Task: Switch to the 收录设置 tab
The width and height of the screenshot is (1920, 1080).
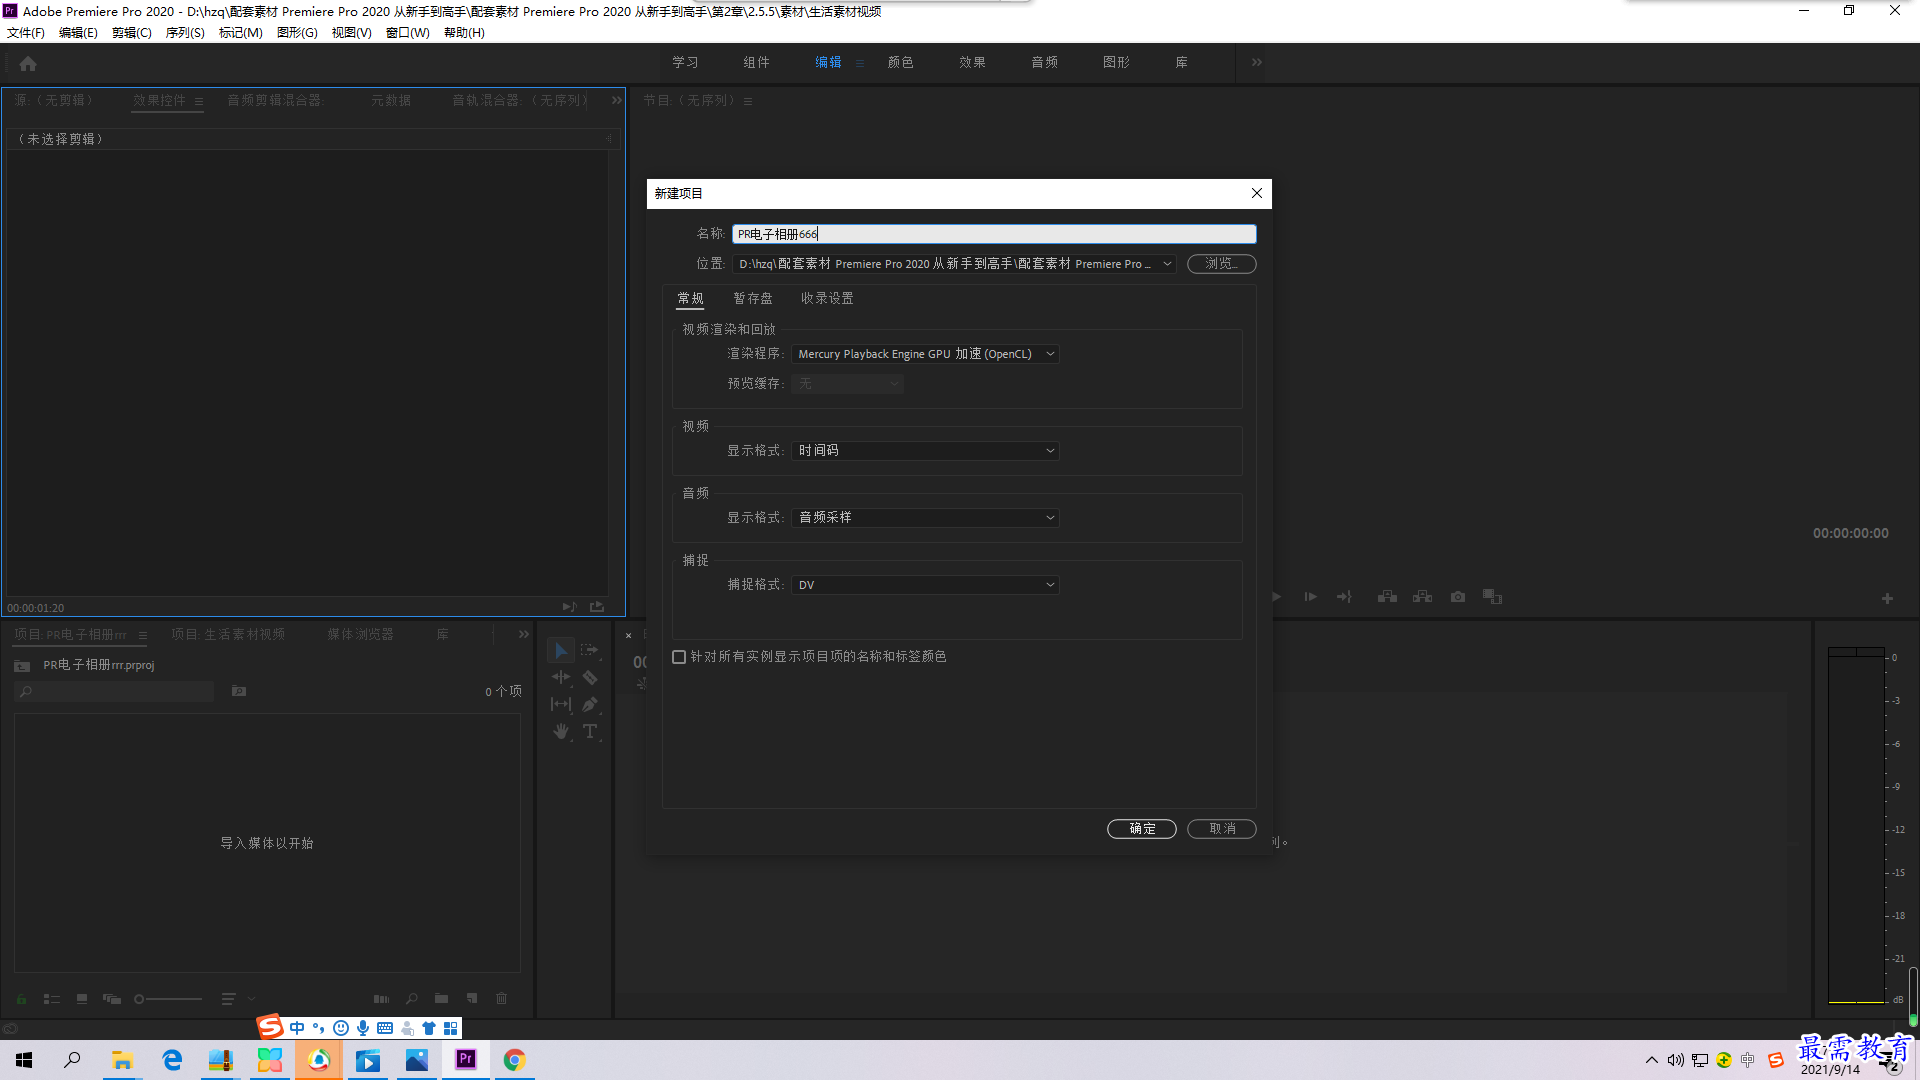Action: [827, 298]
